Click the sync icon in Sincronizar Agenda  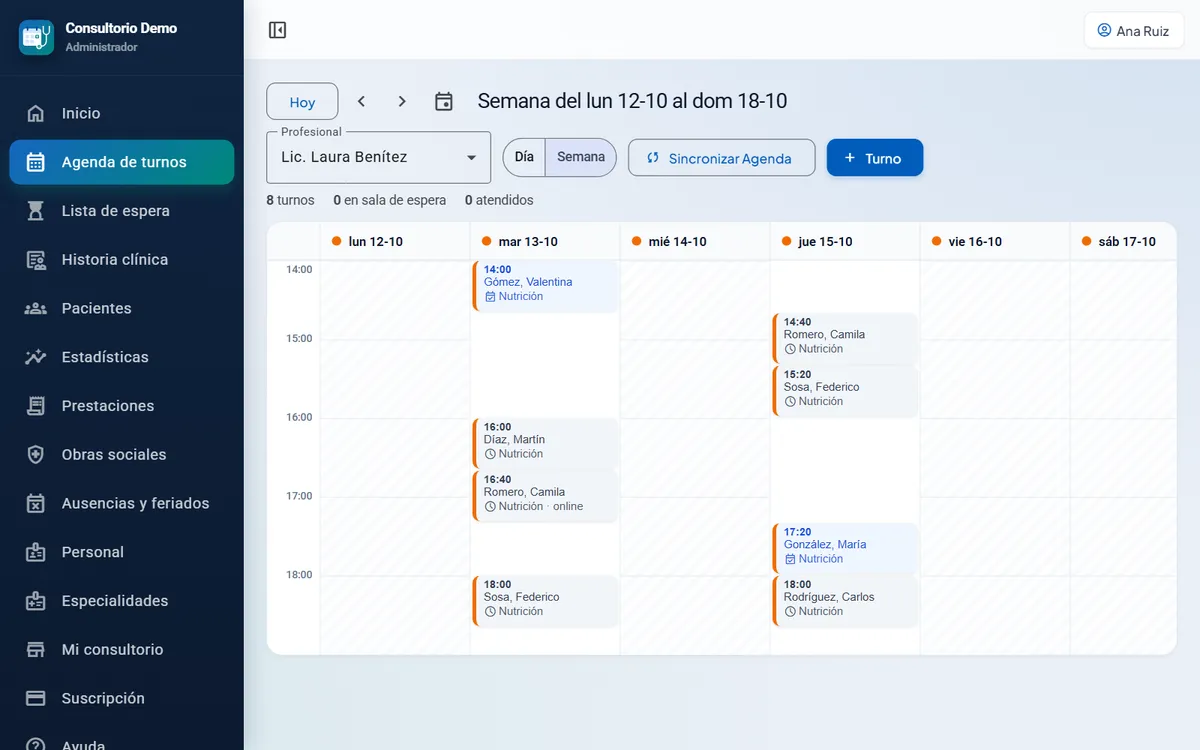coord(653,158)
